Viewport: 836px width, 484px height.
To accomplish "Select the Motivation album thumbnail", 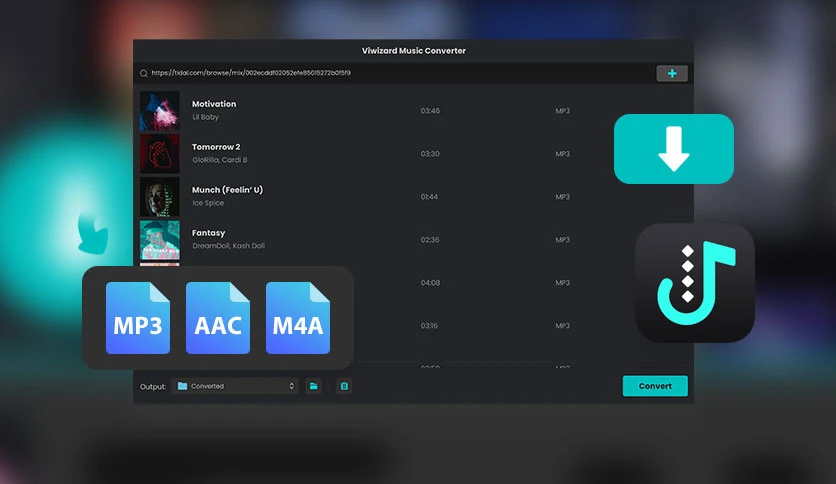I will click(x=159, y=111).
